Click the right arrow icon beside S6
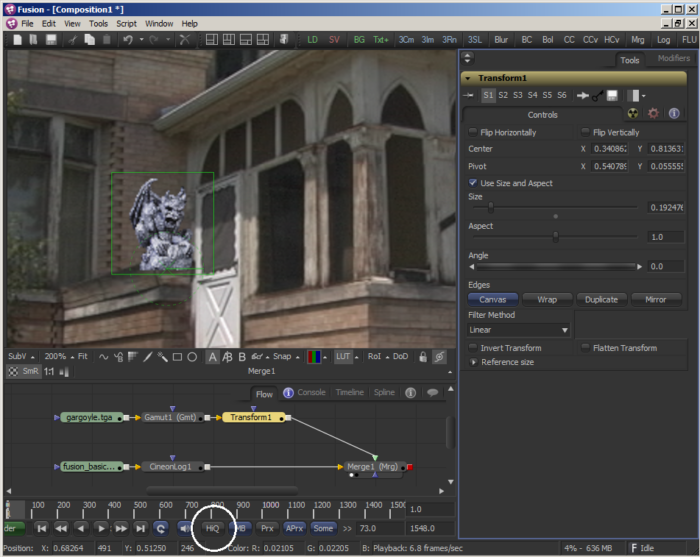This screenshot has height=557, width=700. pyautogui.click(x=583, y=95)
